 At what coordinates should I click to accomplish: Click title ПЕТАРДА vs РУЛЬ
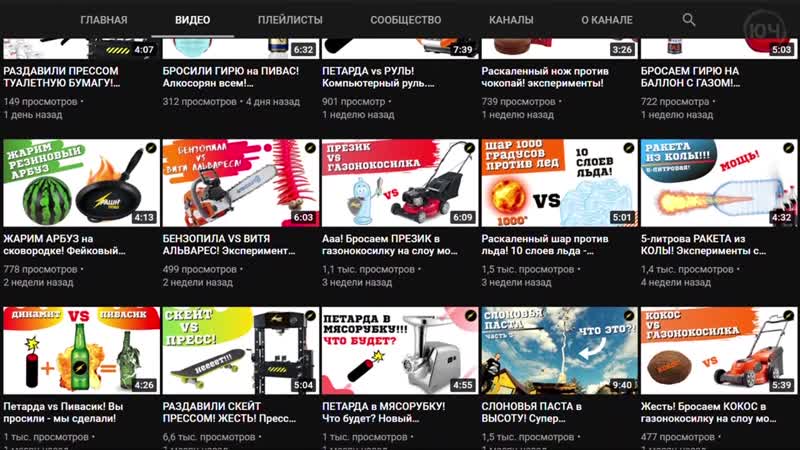(378, 77)
